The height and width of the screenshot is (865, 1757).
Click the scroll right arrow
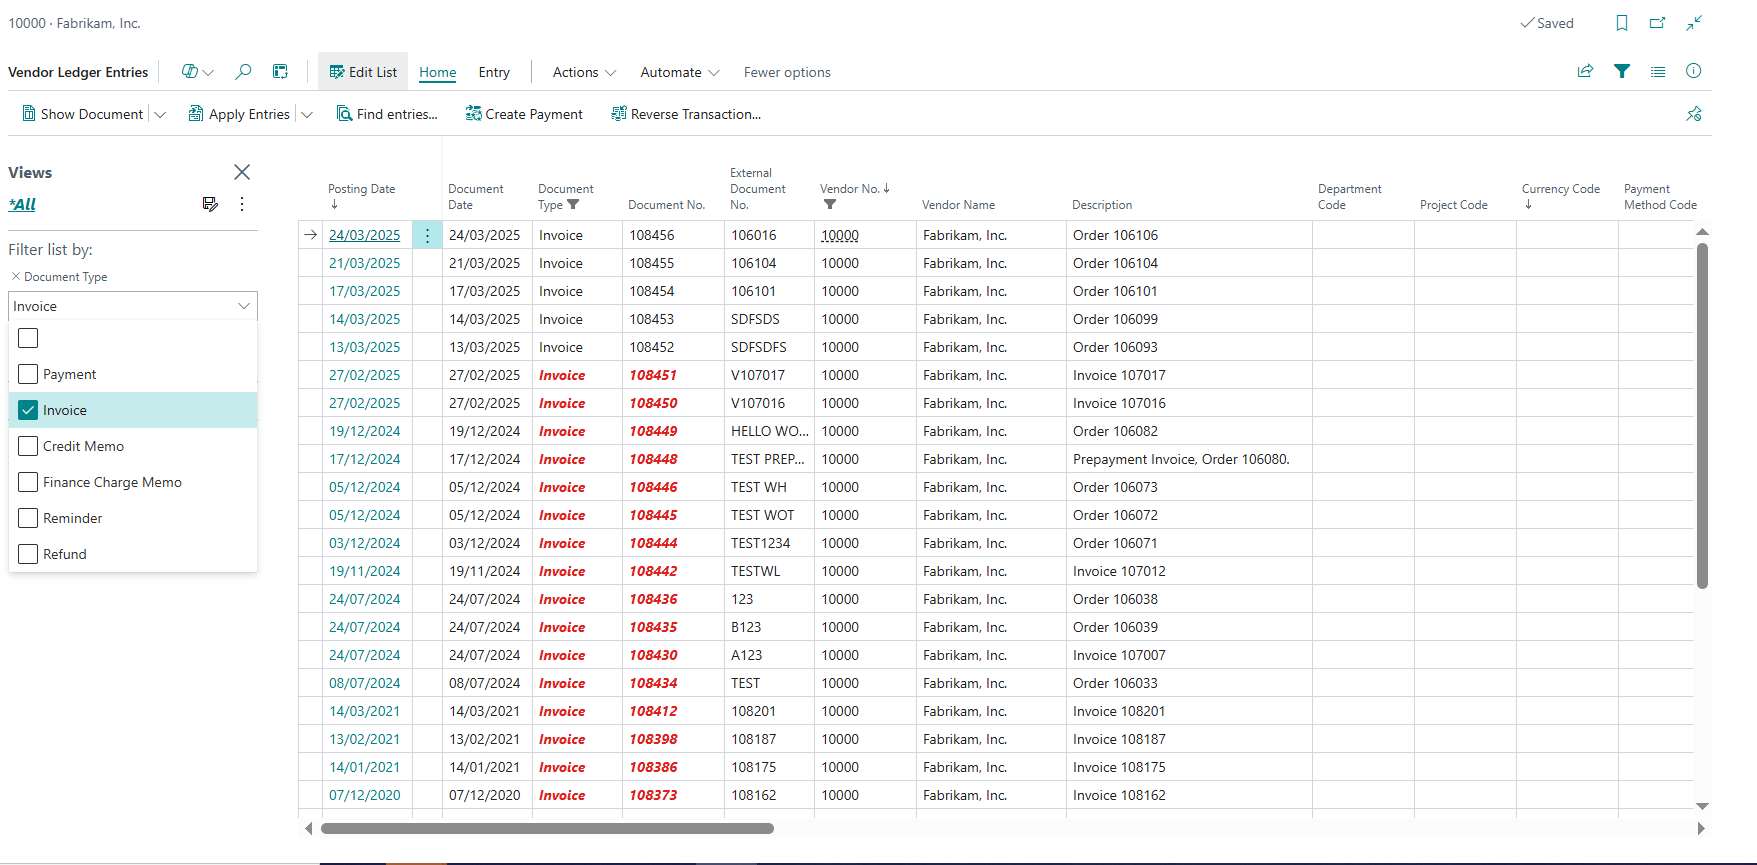coord(1701,828)
